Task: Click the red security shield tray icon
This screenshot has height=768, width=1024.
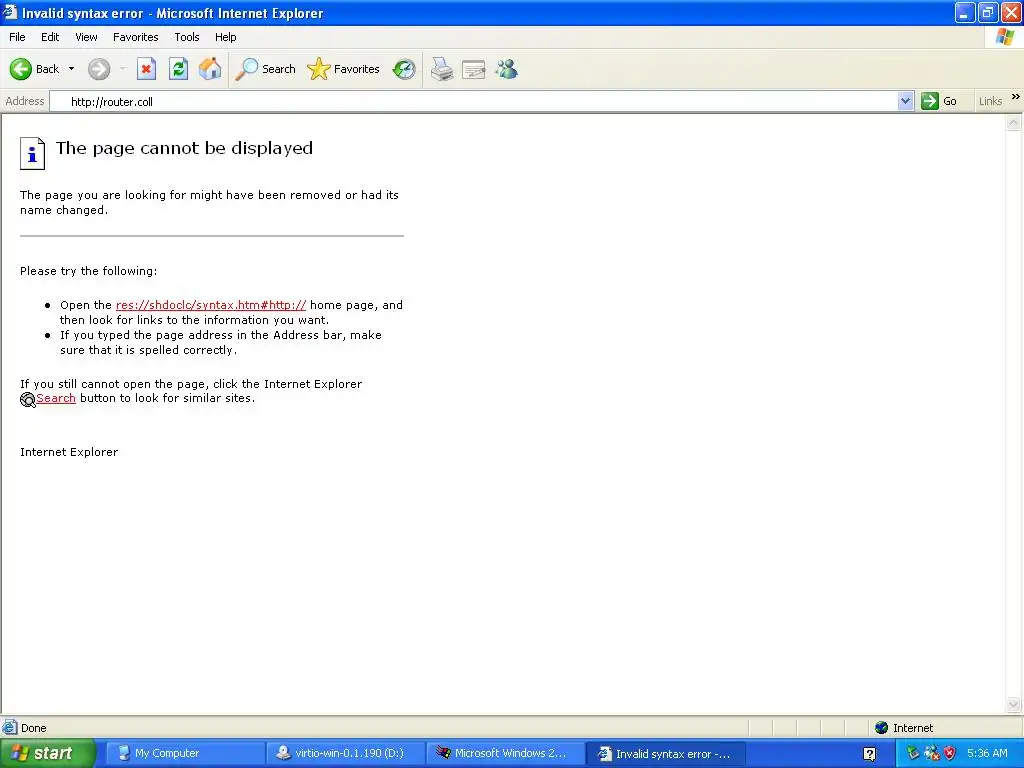Action: point(950,753)
